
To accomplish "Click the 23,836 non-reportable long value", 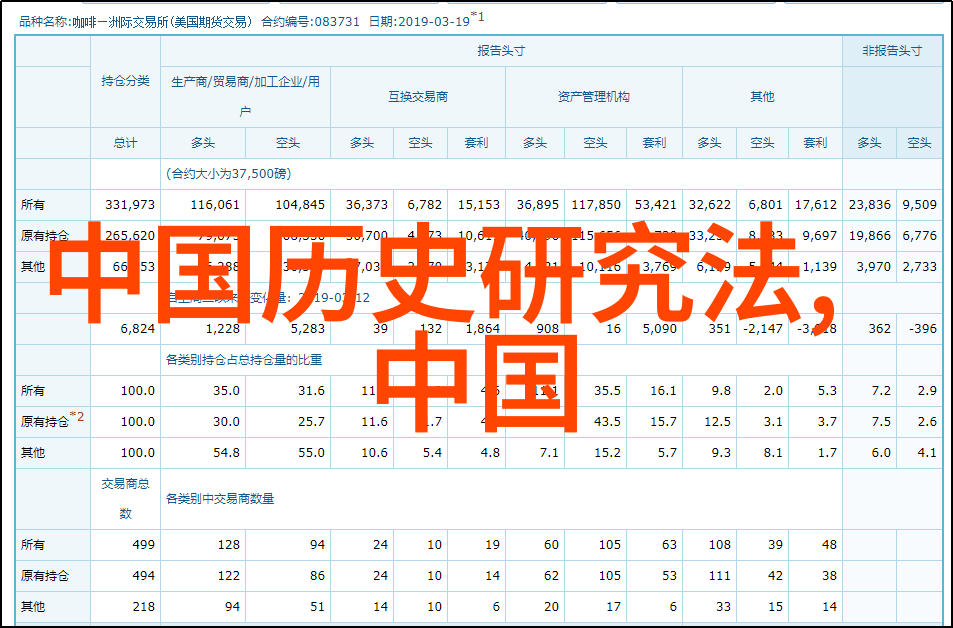I will point(868,204).
